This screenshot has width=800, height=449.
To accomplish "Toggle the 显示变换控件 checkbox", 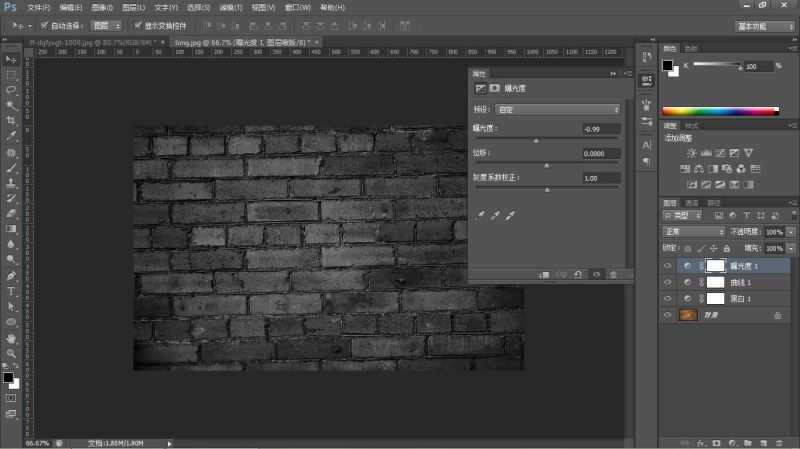I will click(137, 25).
